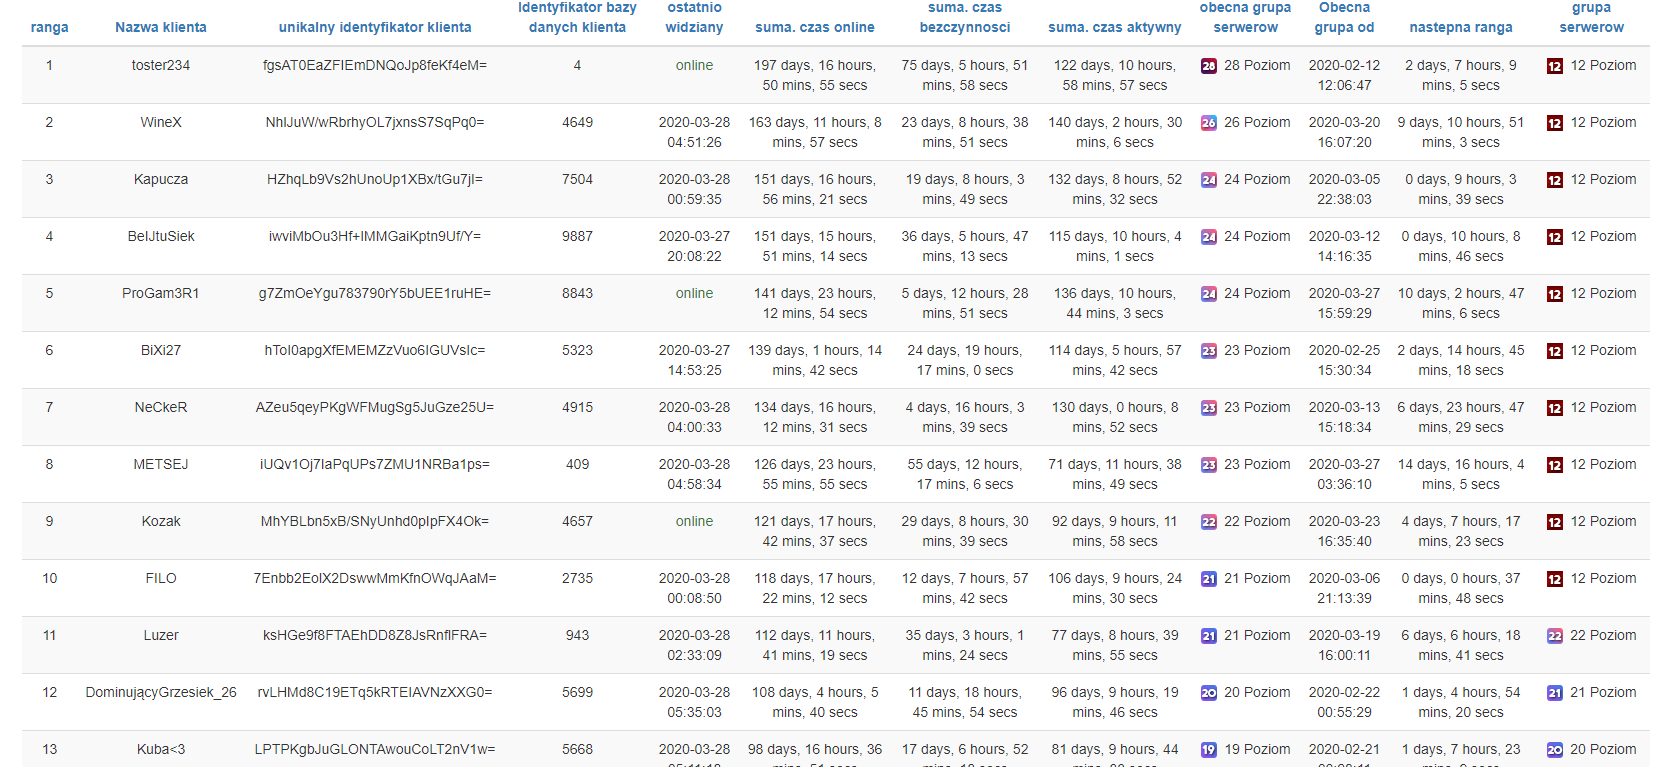Click the 19 Poziom icon for Kuba<3

click(x=1209, y=750)
